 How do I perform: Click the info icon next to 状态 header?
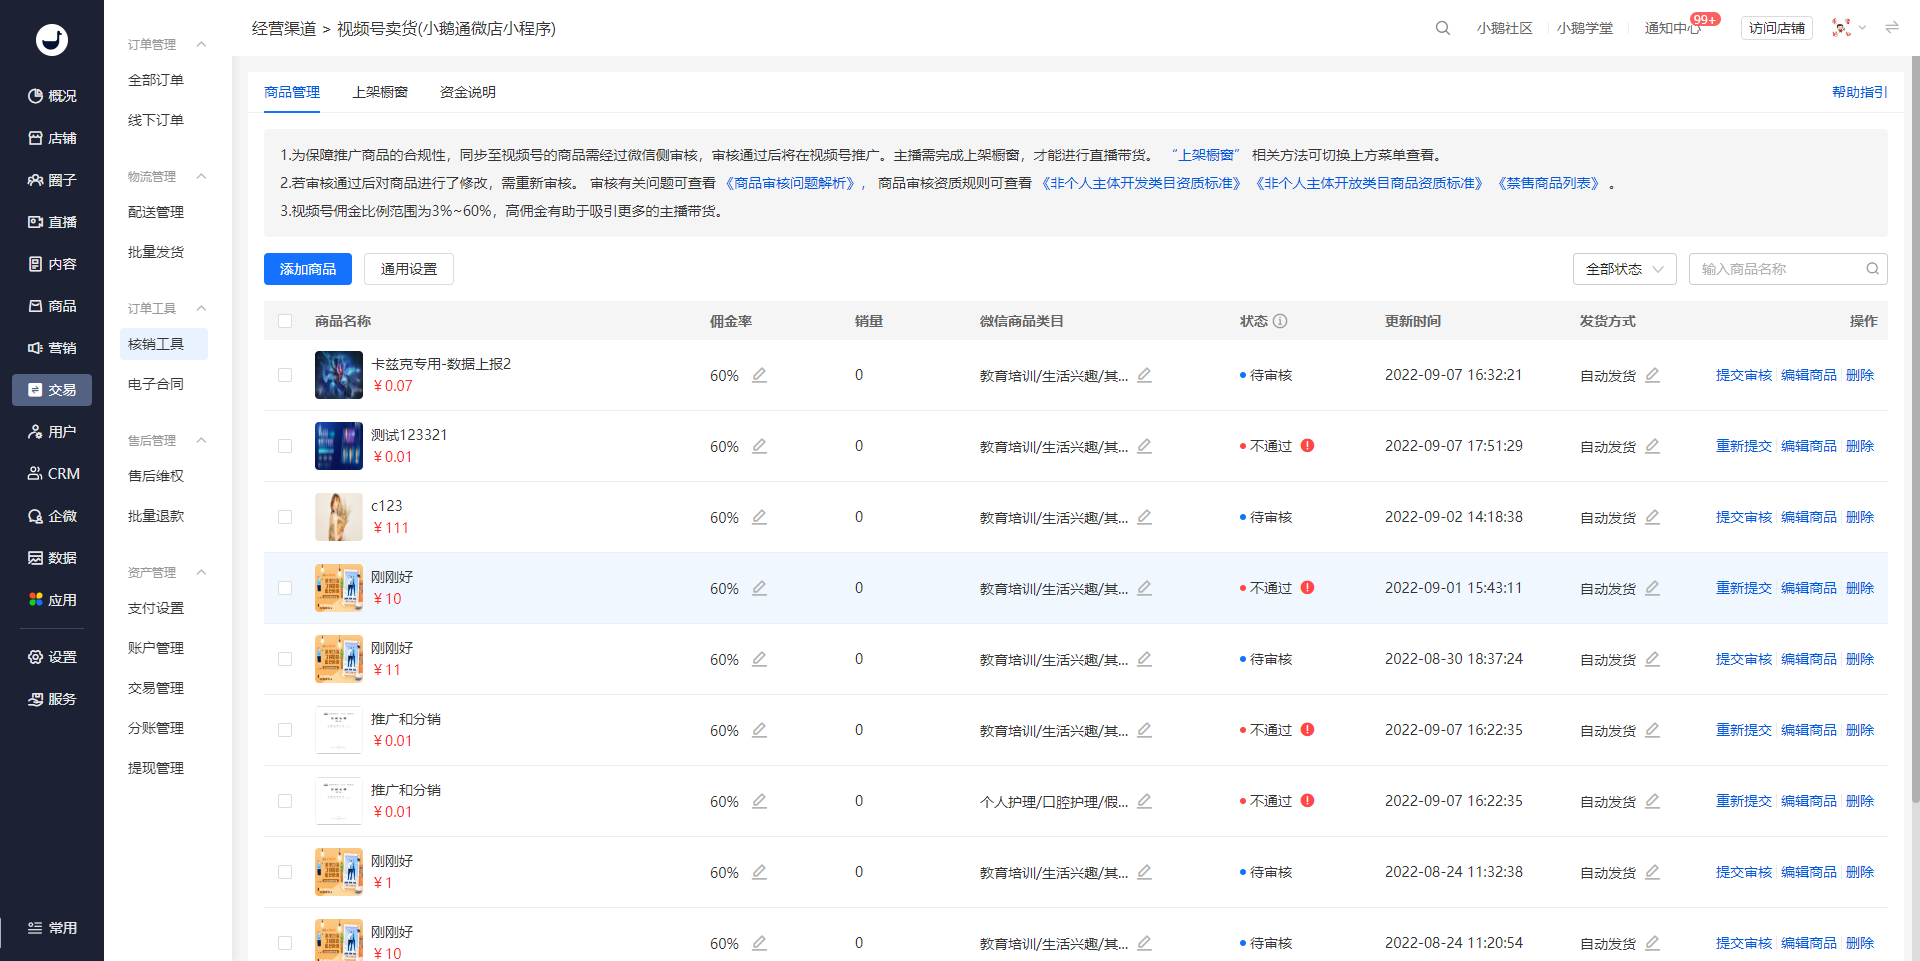tap(1280, 321)
